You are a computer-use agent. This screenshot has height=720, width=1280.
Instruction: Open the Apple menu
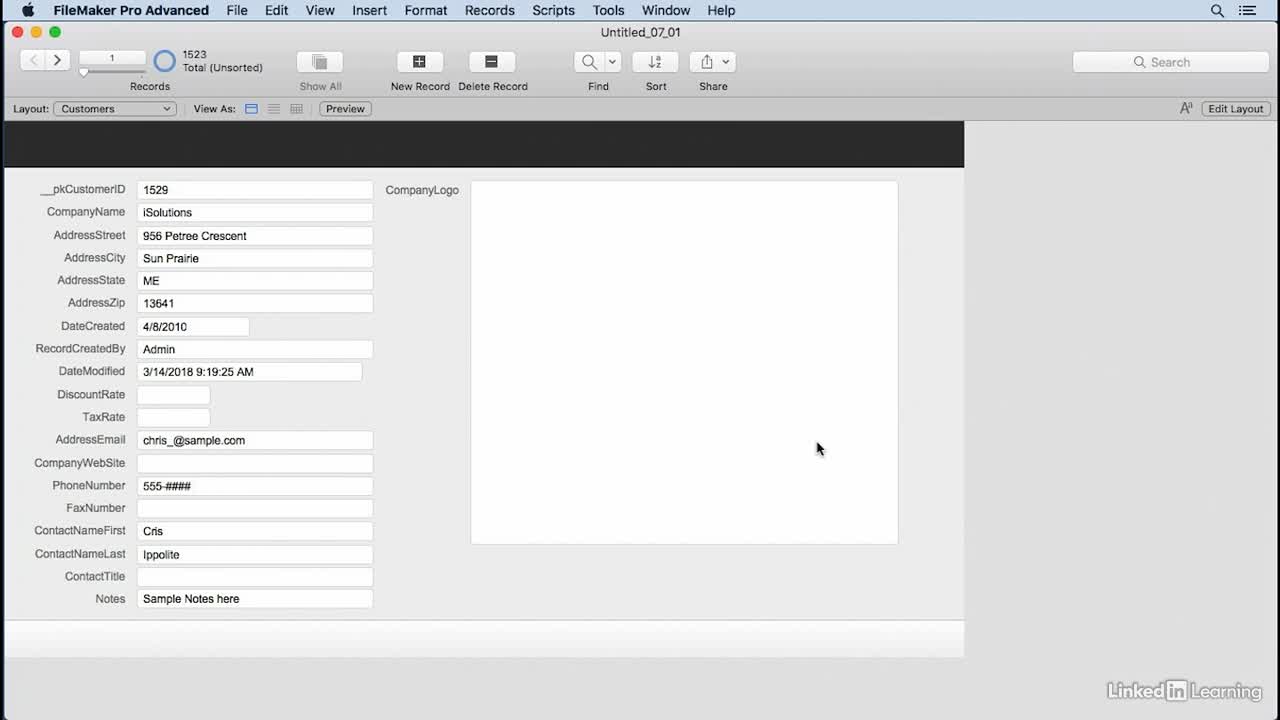[28, 10]
